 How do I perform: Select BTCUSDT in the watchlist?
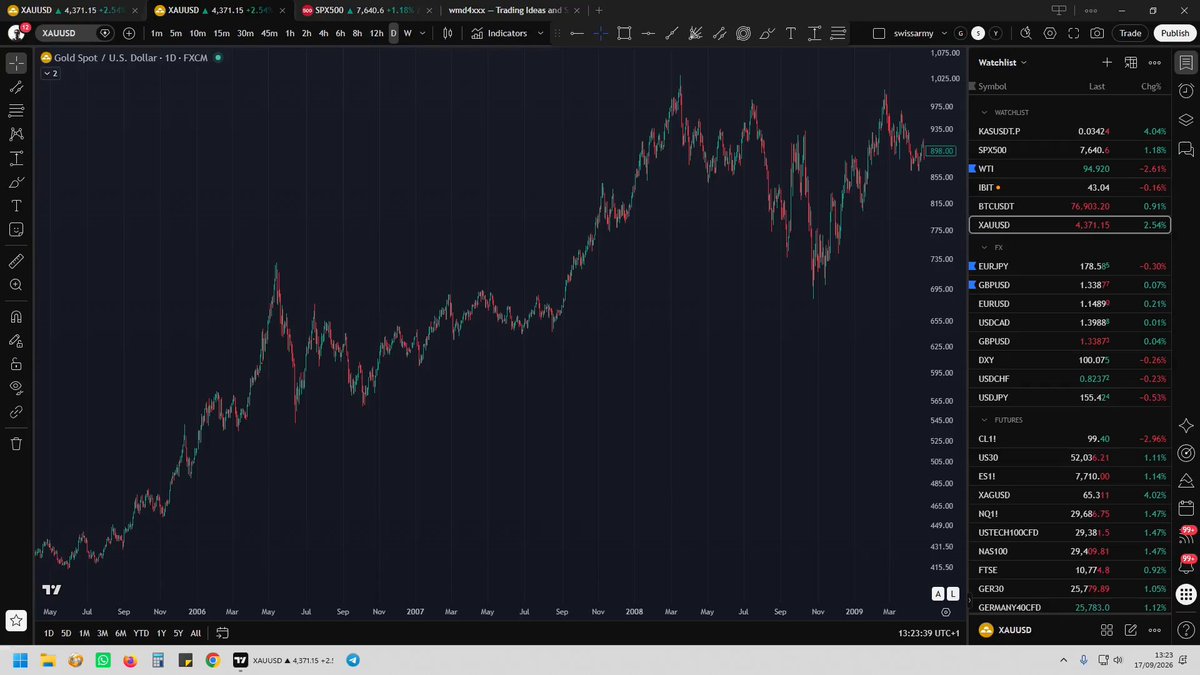tap(1070, 206)
